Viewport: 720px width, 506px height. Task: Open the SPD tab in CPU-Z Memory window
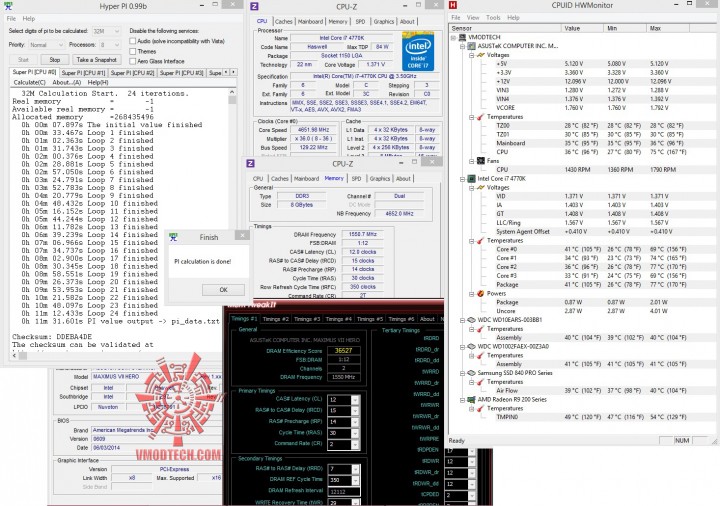pyautogui.click(x=356, y=179)
